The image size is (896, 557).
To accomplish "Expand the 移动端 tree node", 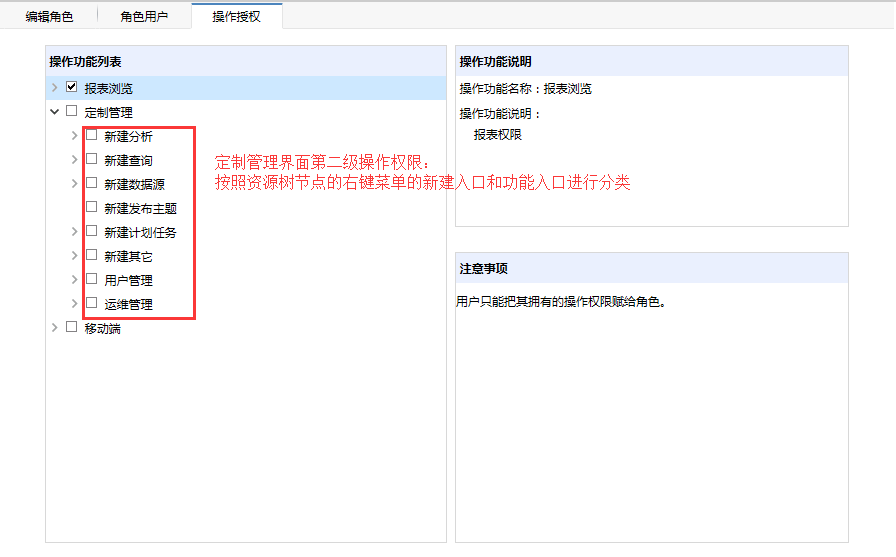I will (55, 327).
